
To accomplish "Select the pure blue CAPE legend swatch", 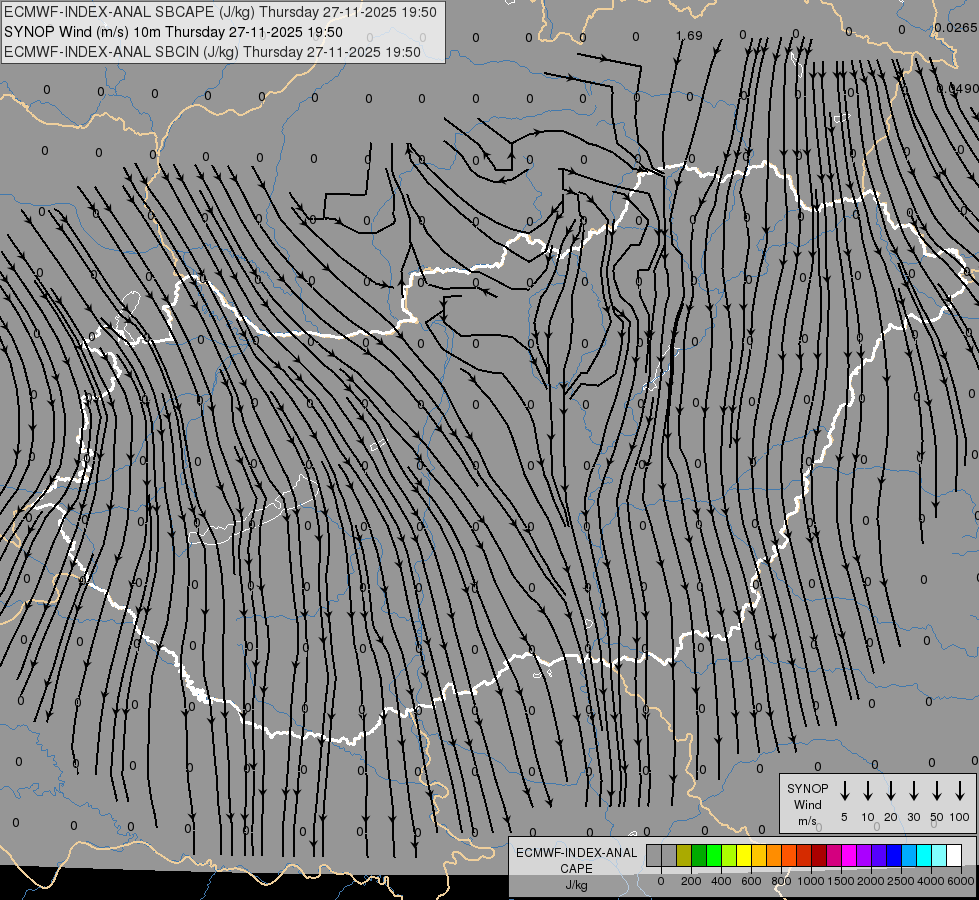I will tap(893, 855).
